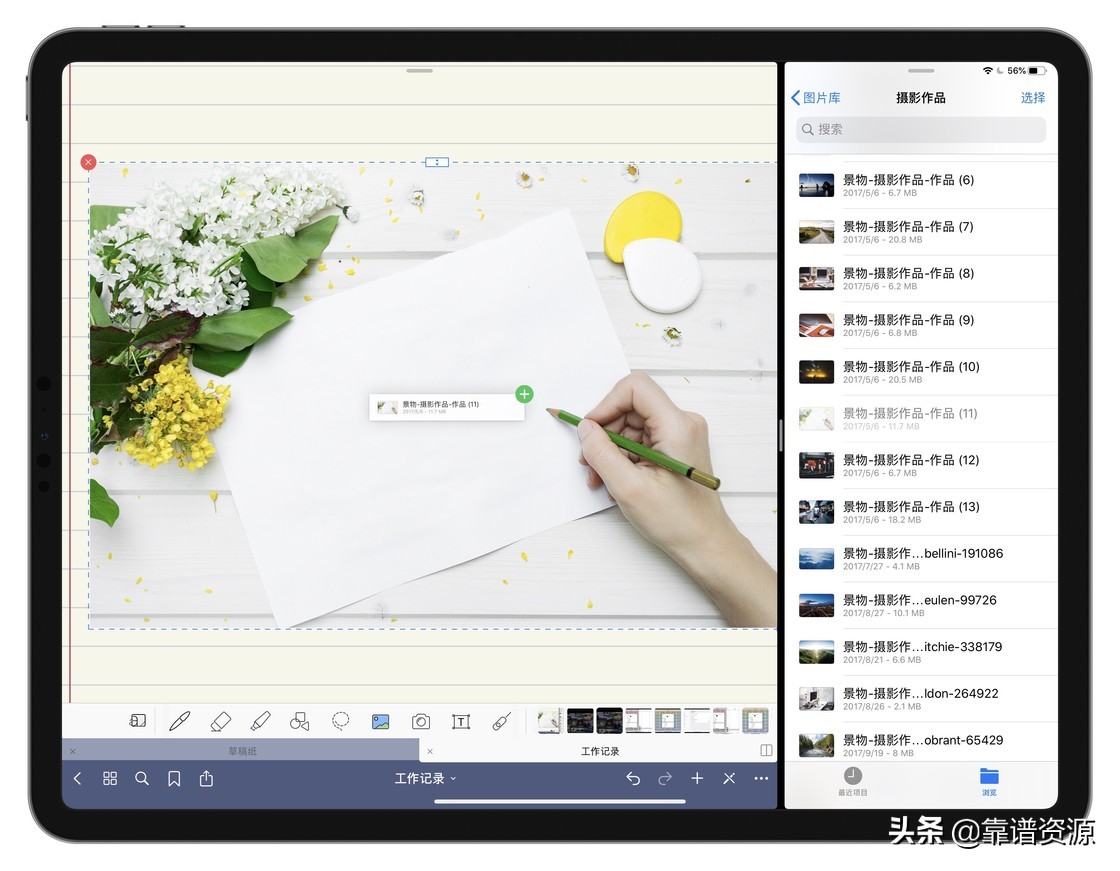Click the Insert Image tool icon
The height and width of the screenshot is (871, 1120).
click(x=380, y=721)
